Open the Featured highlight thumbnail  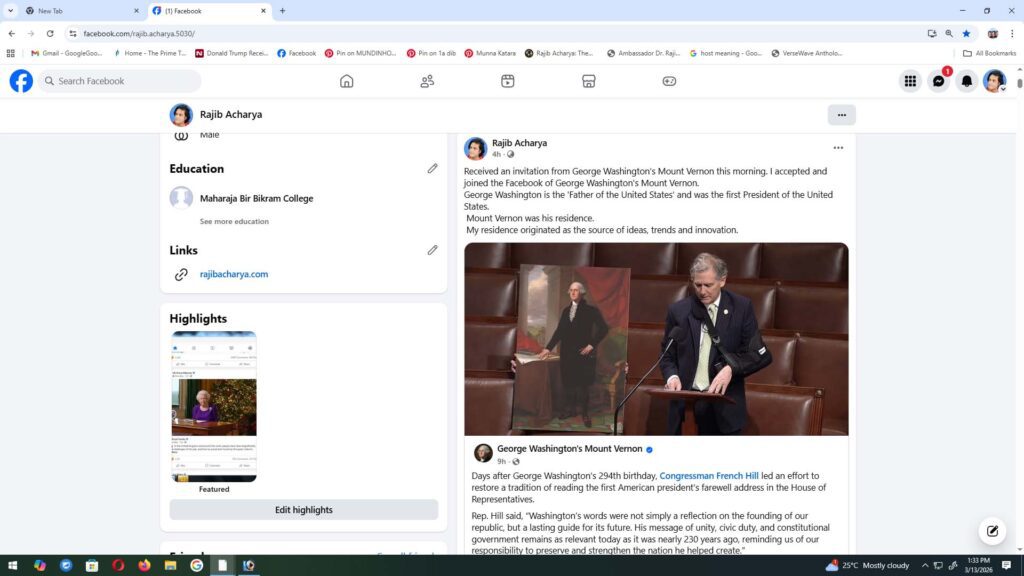click(x=214, y=407)
